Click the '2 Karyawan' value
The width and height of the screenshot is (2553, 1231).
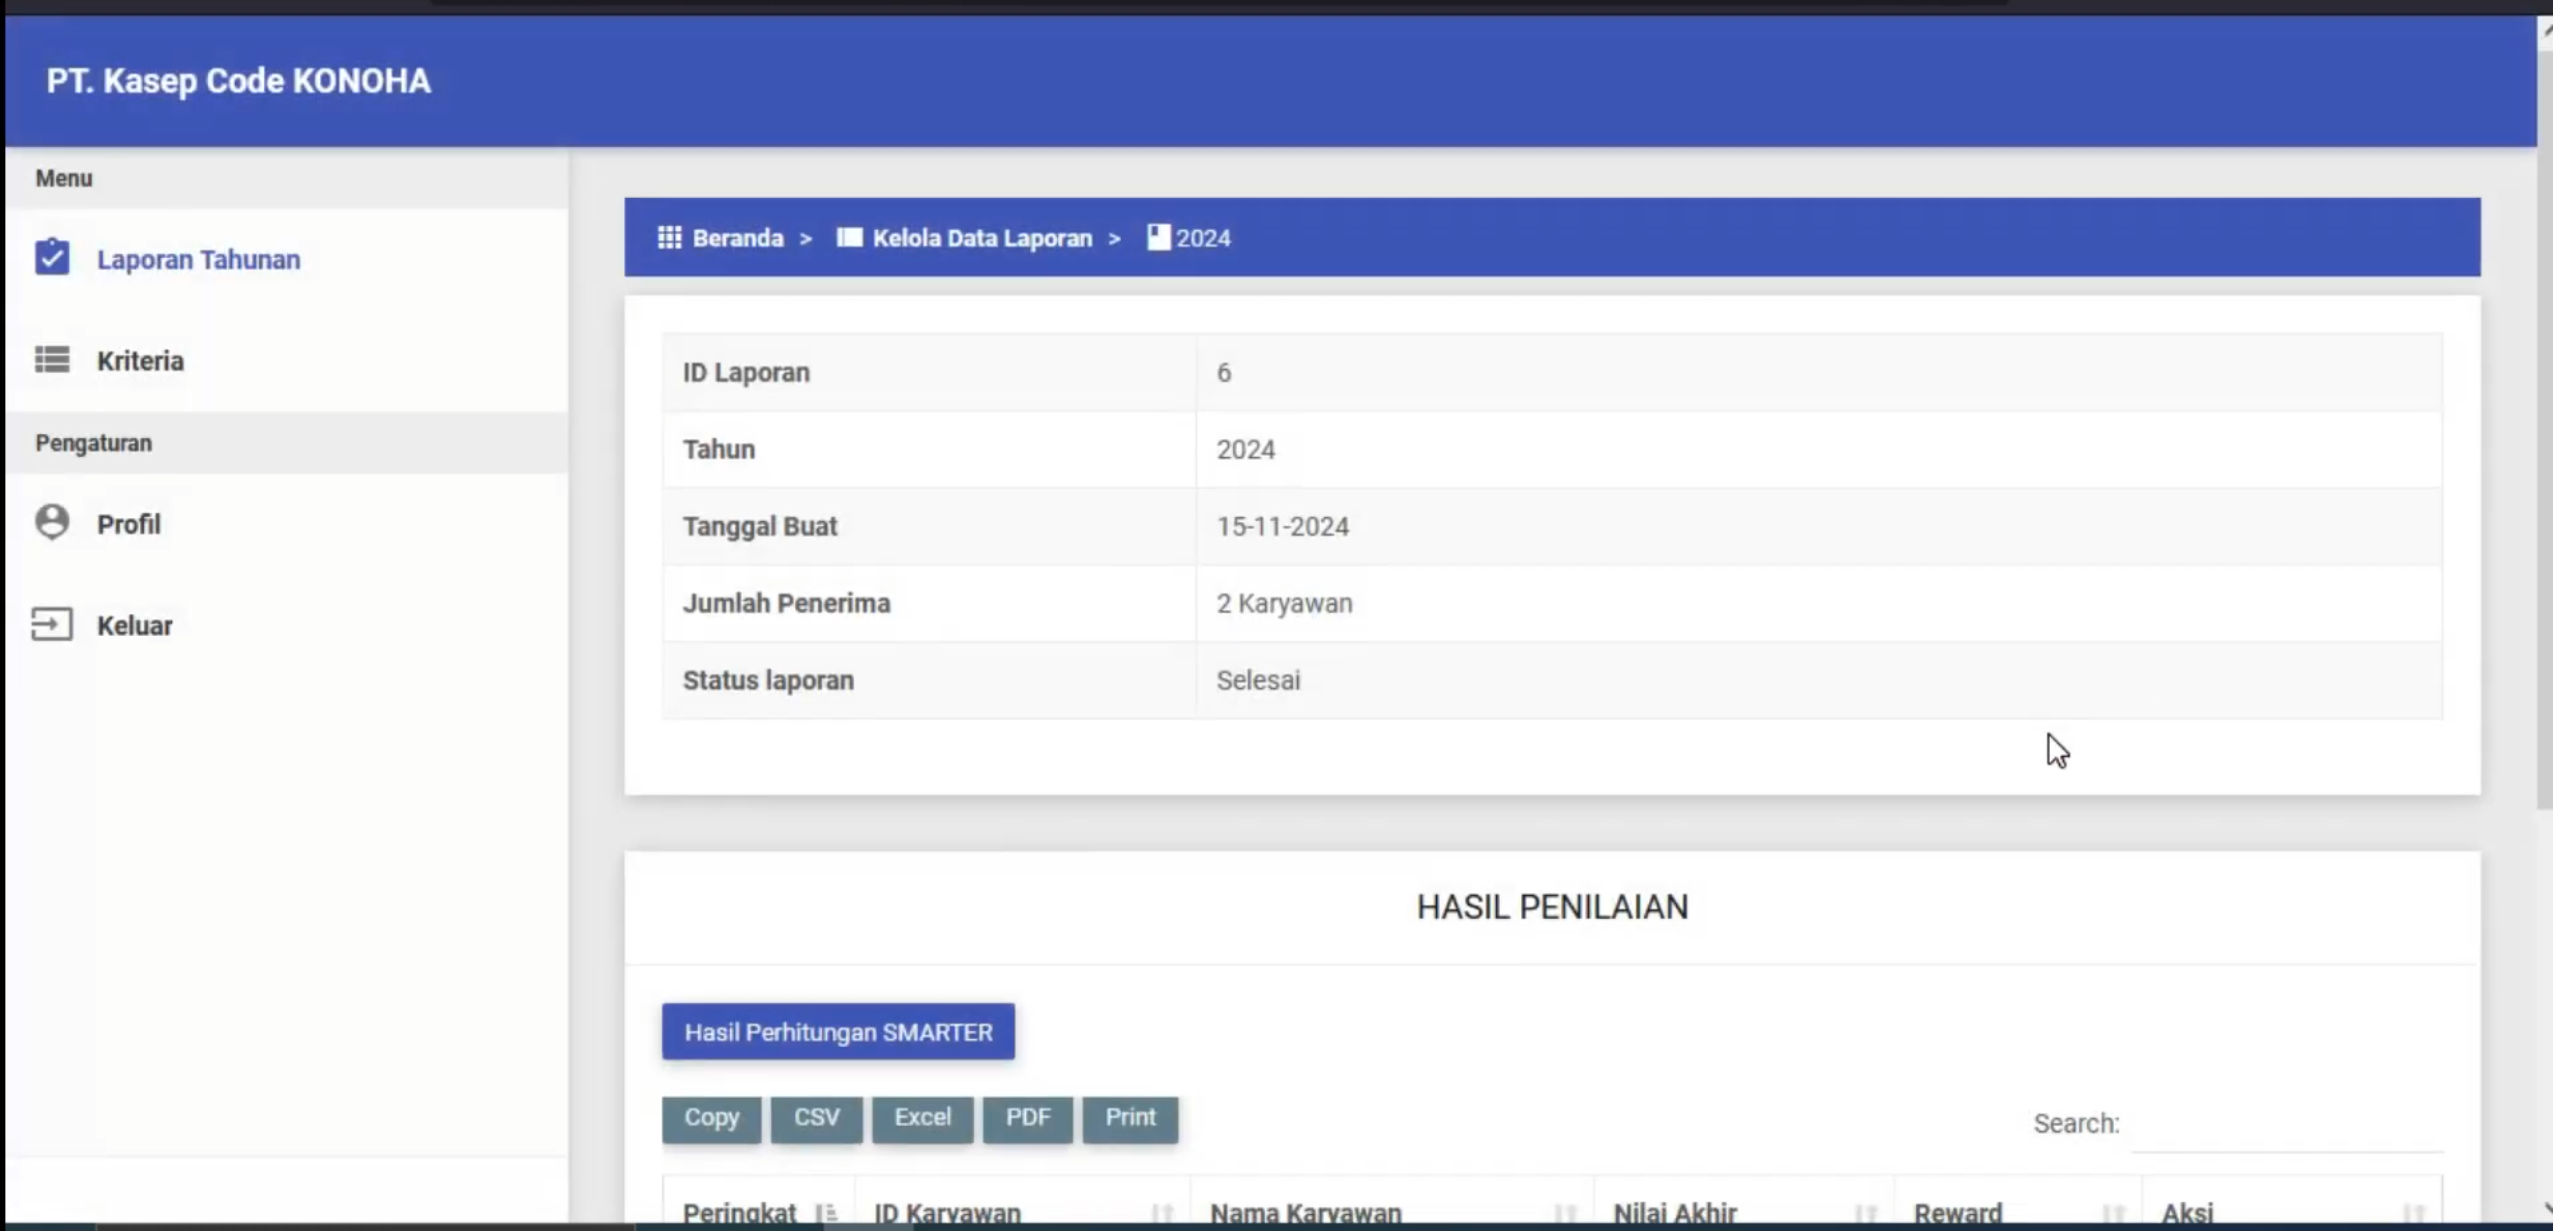click(1284, 603)
